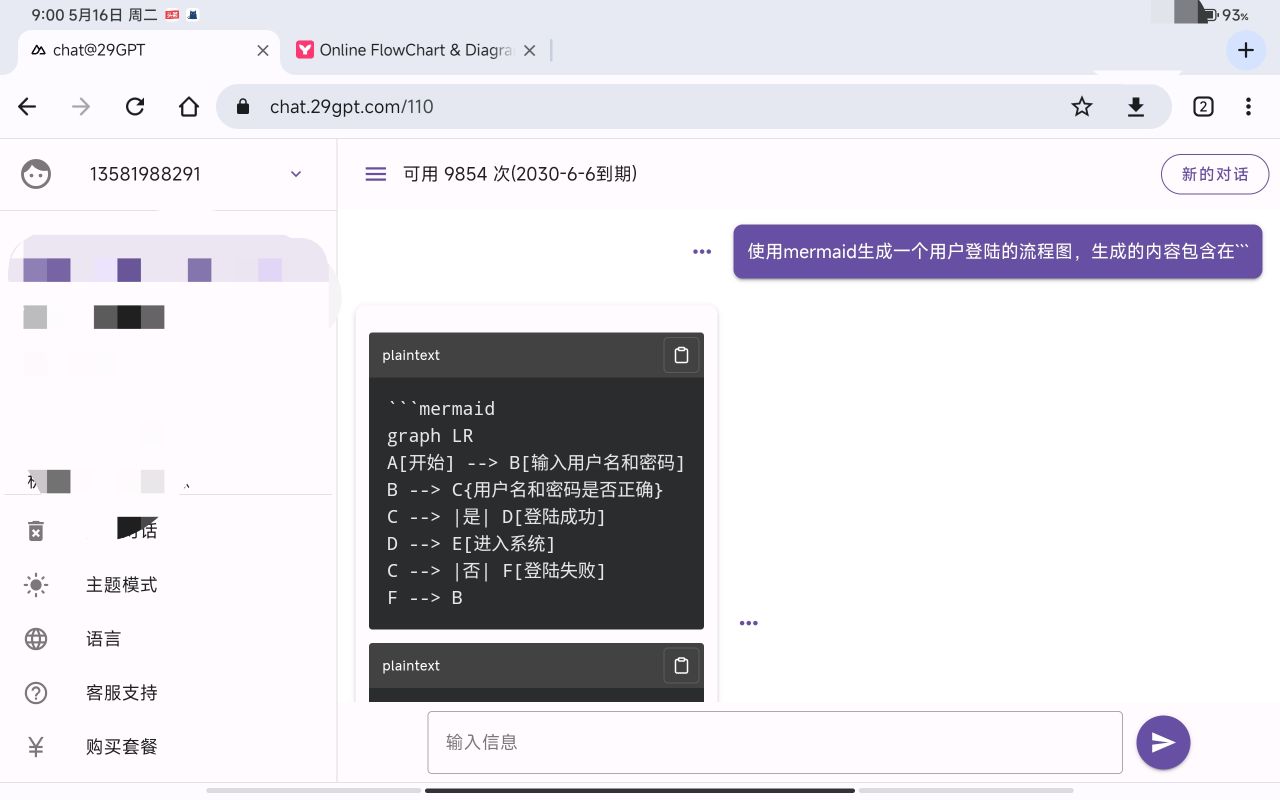This screenshot has height=800, width=1280.
Task: Open 主题模式 theme mode setting
Action: point(122,585)
